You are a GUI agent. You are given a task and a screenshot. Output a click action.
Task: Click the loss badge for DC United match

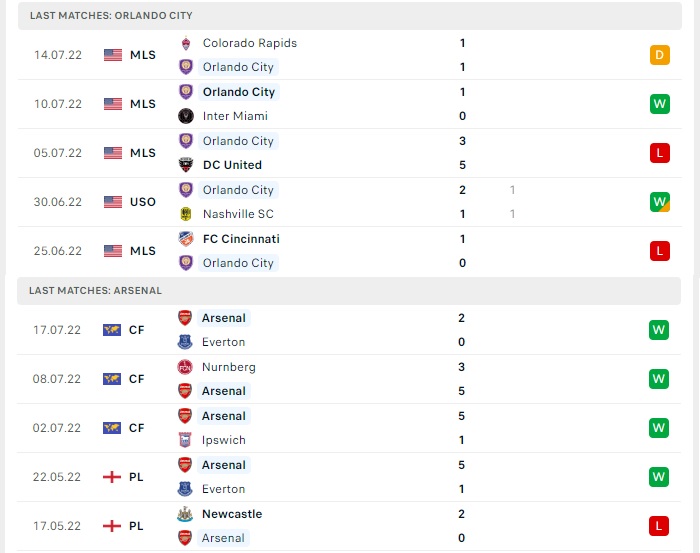(660, 153)
